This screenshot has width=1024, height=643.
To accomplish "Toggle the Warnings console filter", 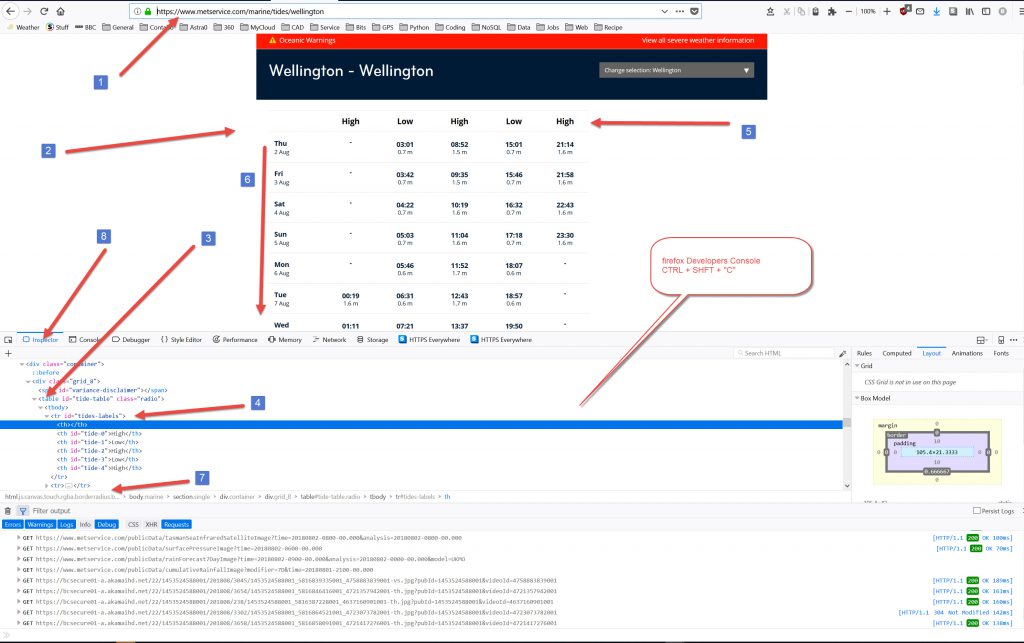I will click(x=41, y=524).
